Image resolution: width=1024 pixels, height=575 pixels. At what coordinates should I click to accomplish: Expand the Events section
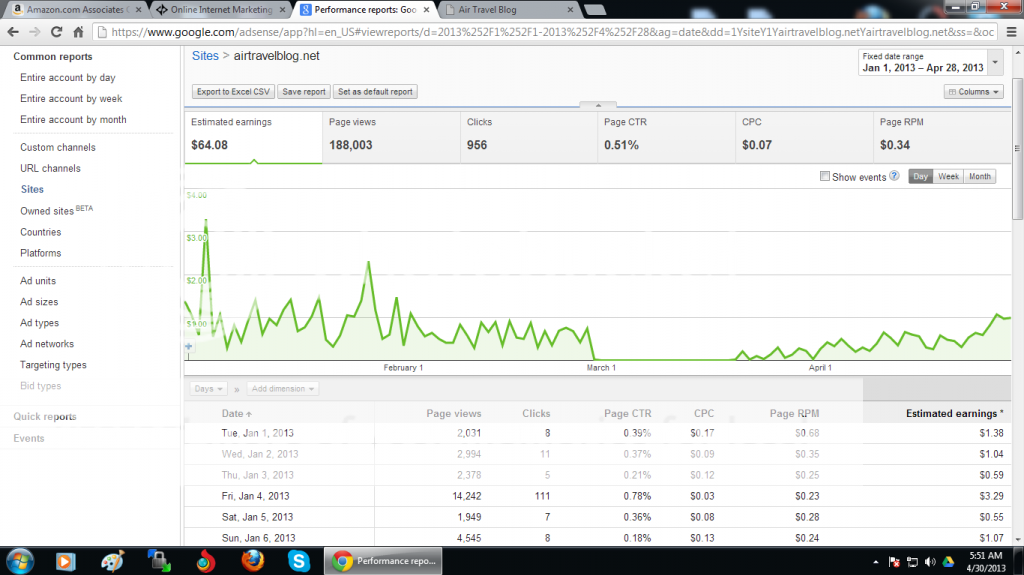click(x=29, y=438)
